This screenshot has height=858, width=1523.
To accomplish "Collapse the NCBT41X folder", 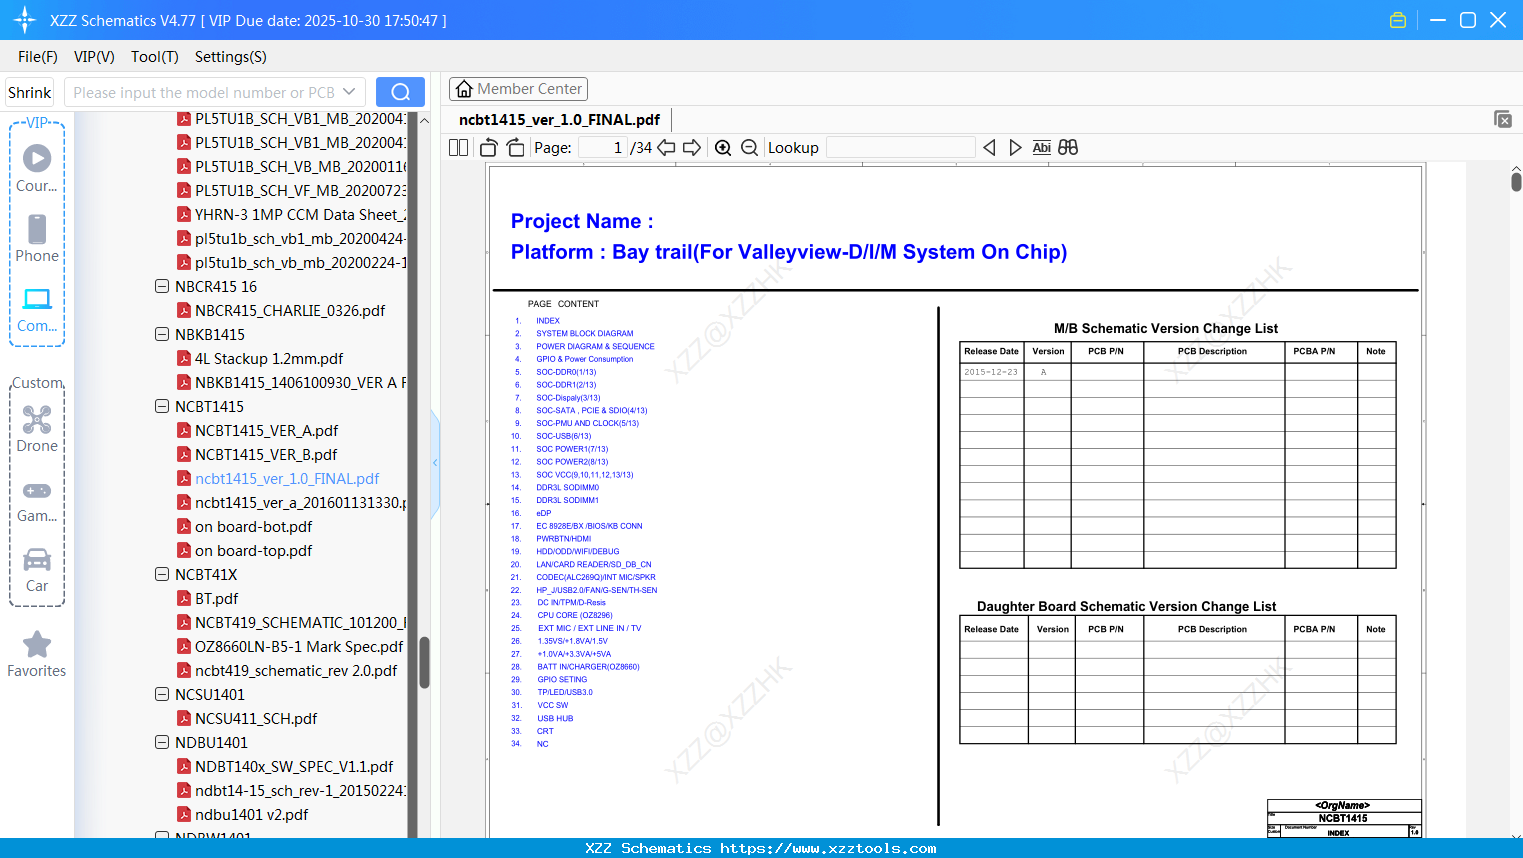I will (x=162, y=574).
